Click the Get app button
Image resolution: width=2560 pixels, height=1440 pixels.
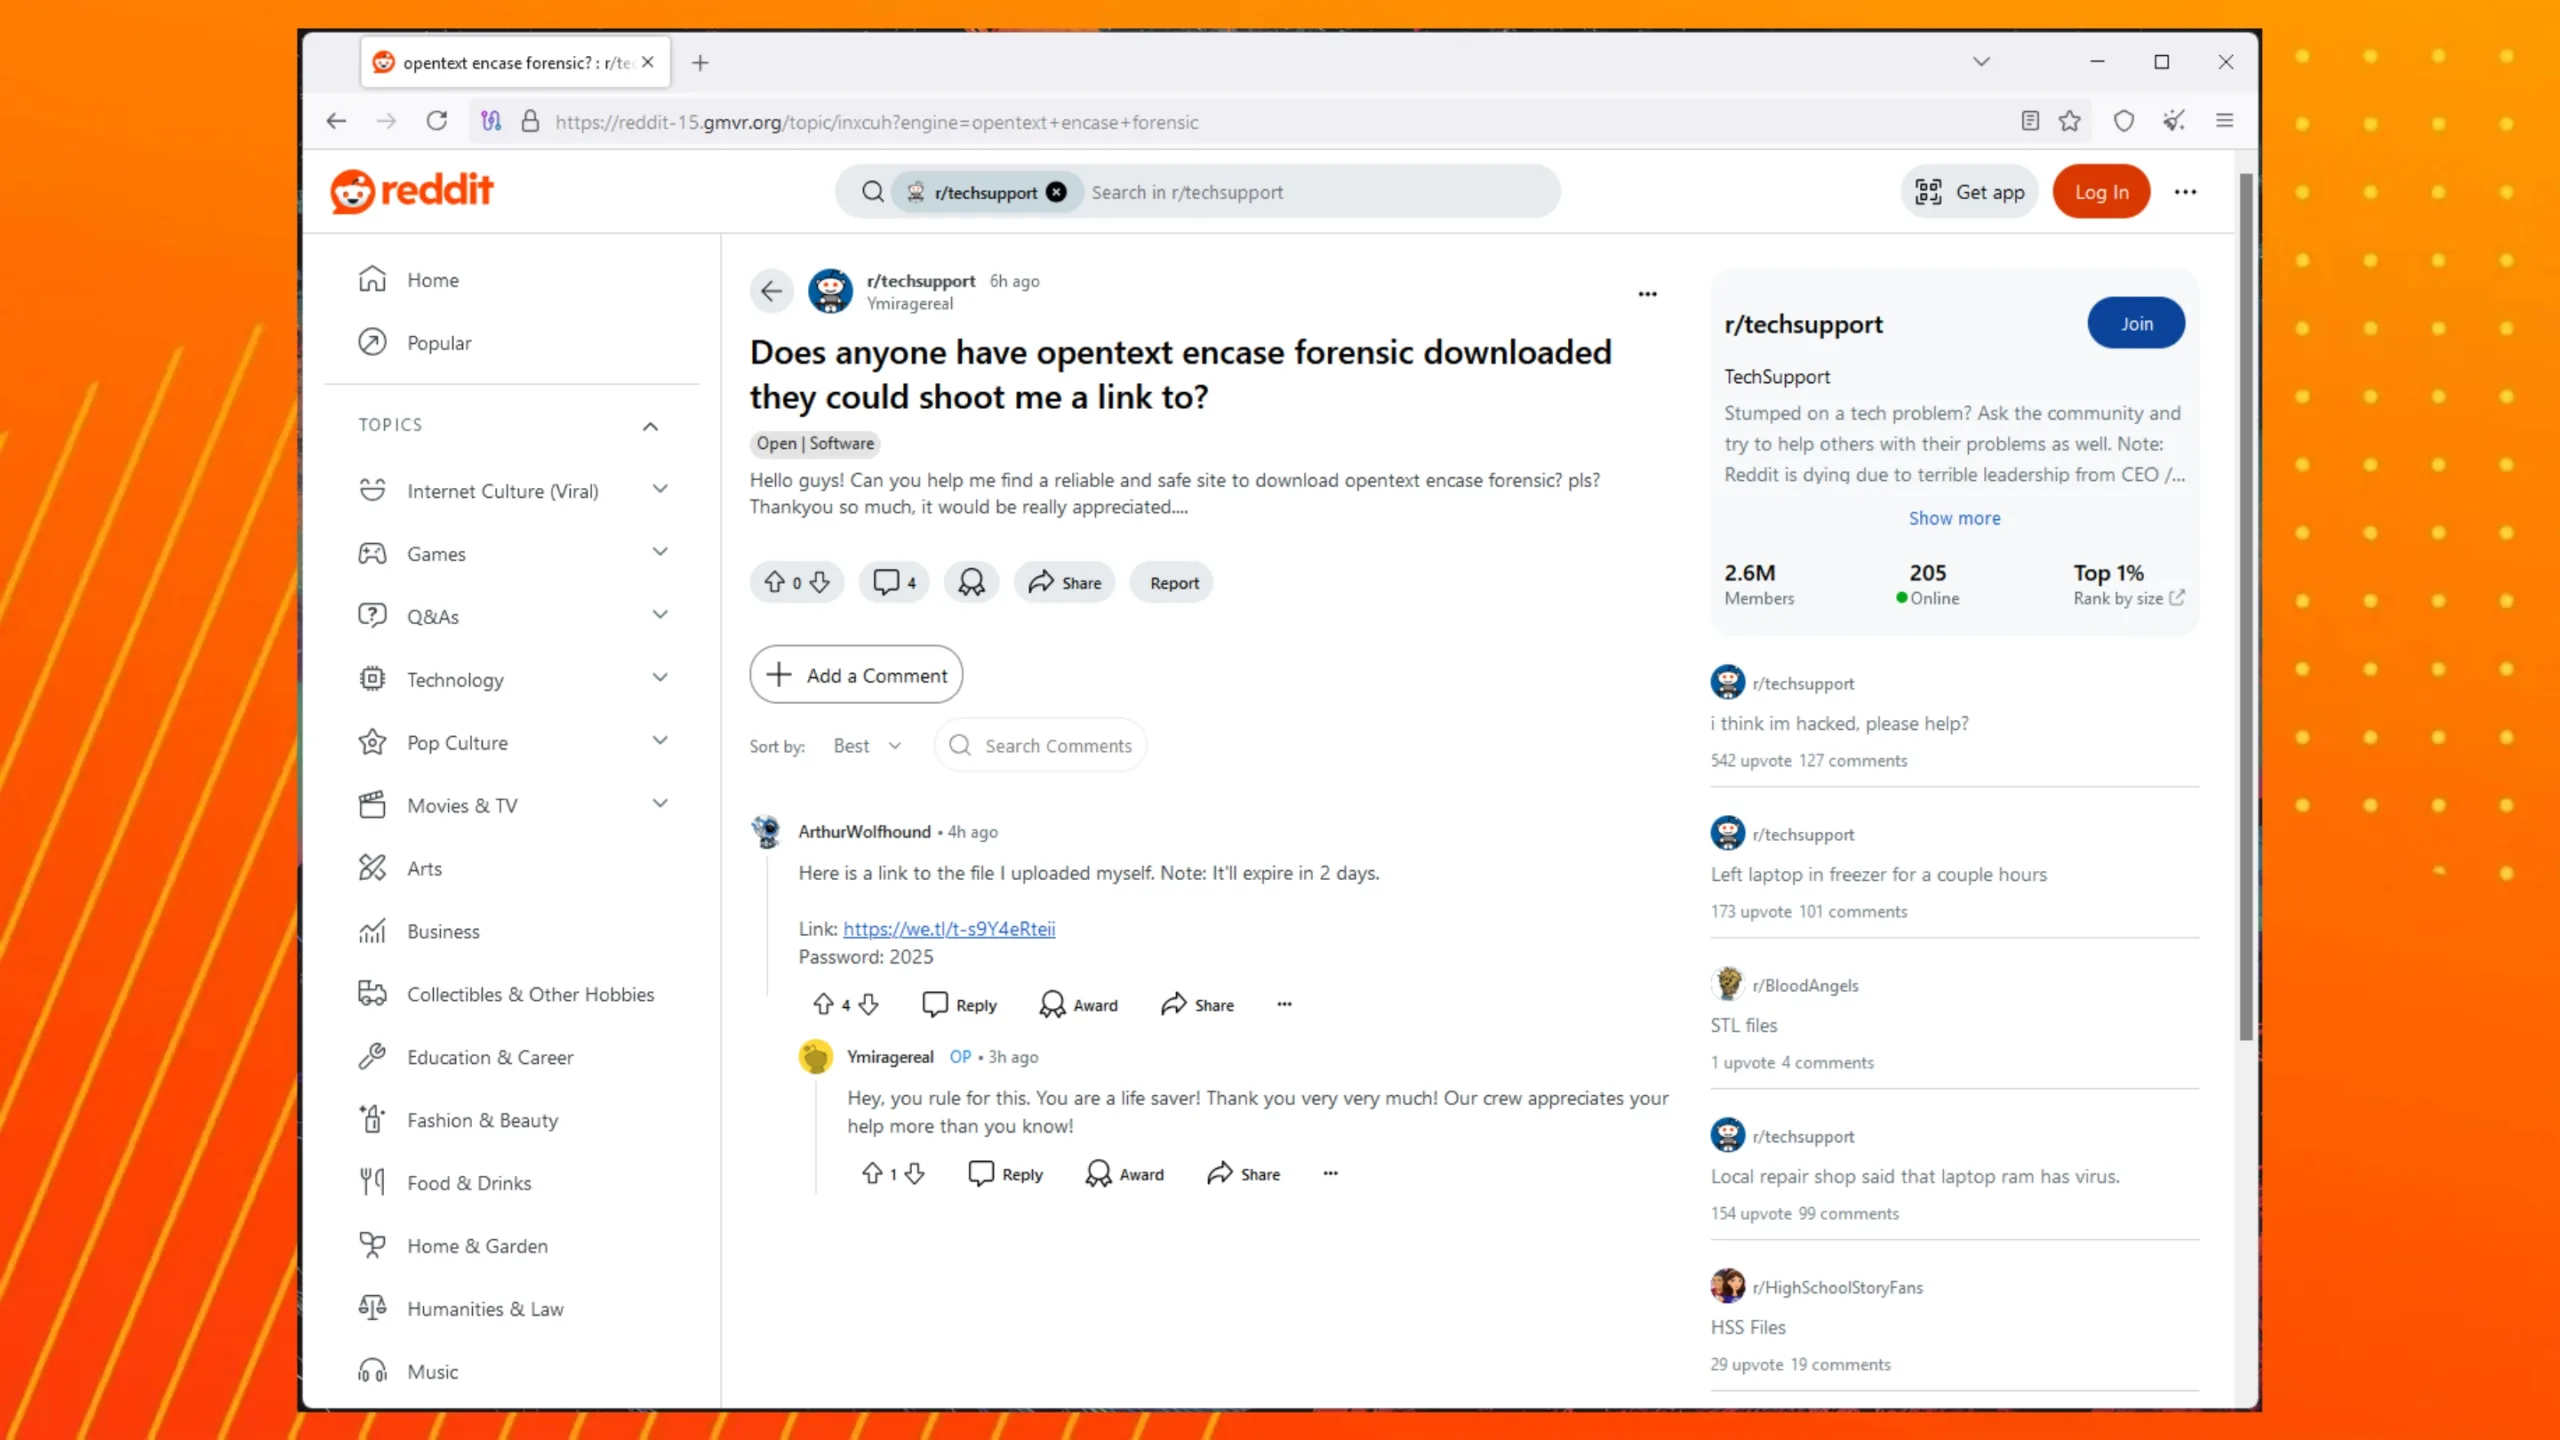(1969, 192)
